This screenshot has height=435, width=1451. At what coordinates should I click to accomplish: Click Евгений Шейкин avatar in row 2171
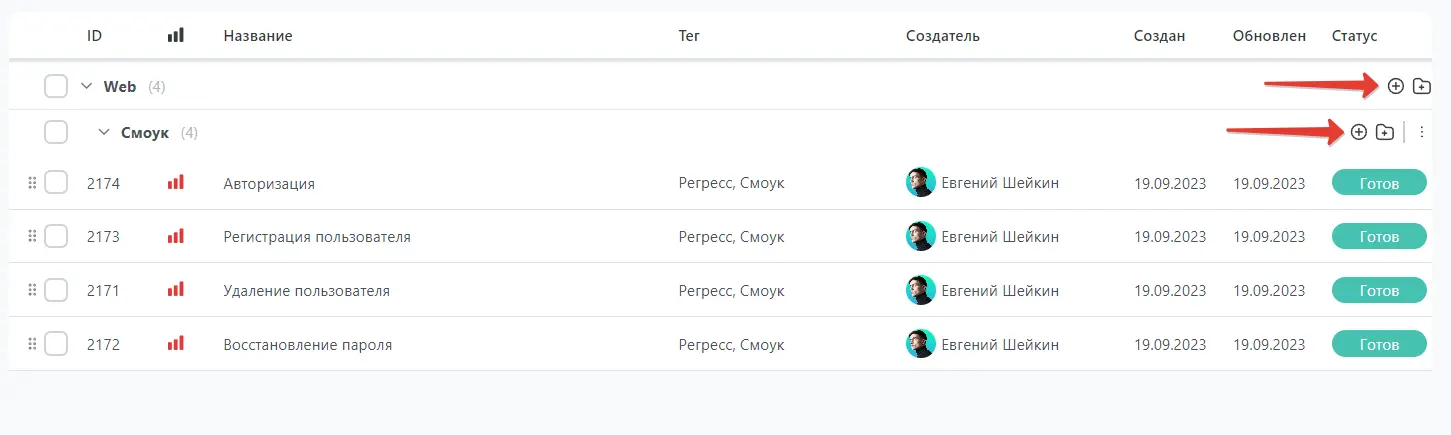click(x=920, y=291)
